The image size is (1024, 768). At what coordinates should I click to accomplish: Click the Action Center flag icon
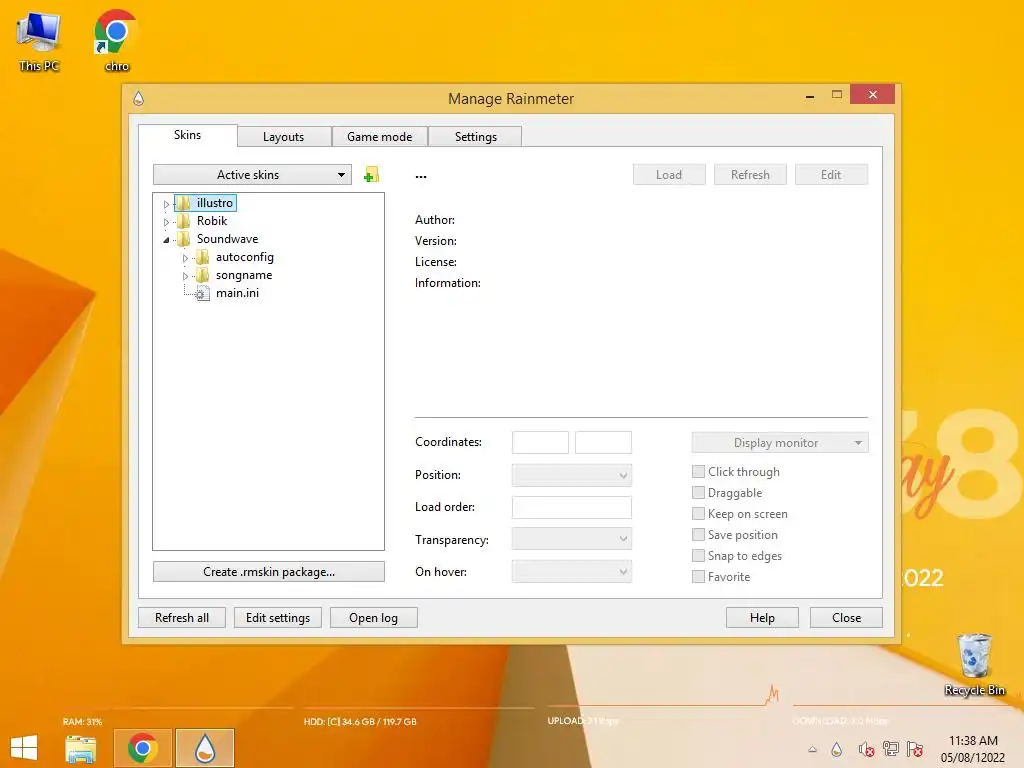tap(915, 749)
